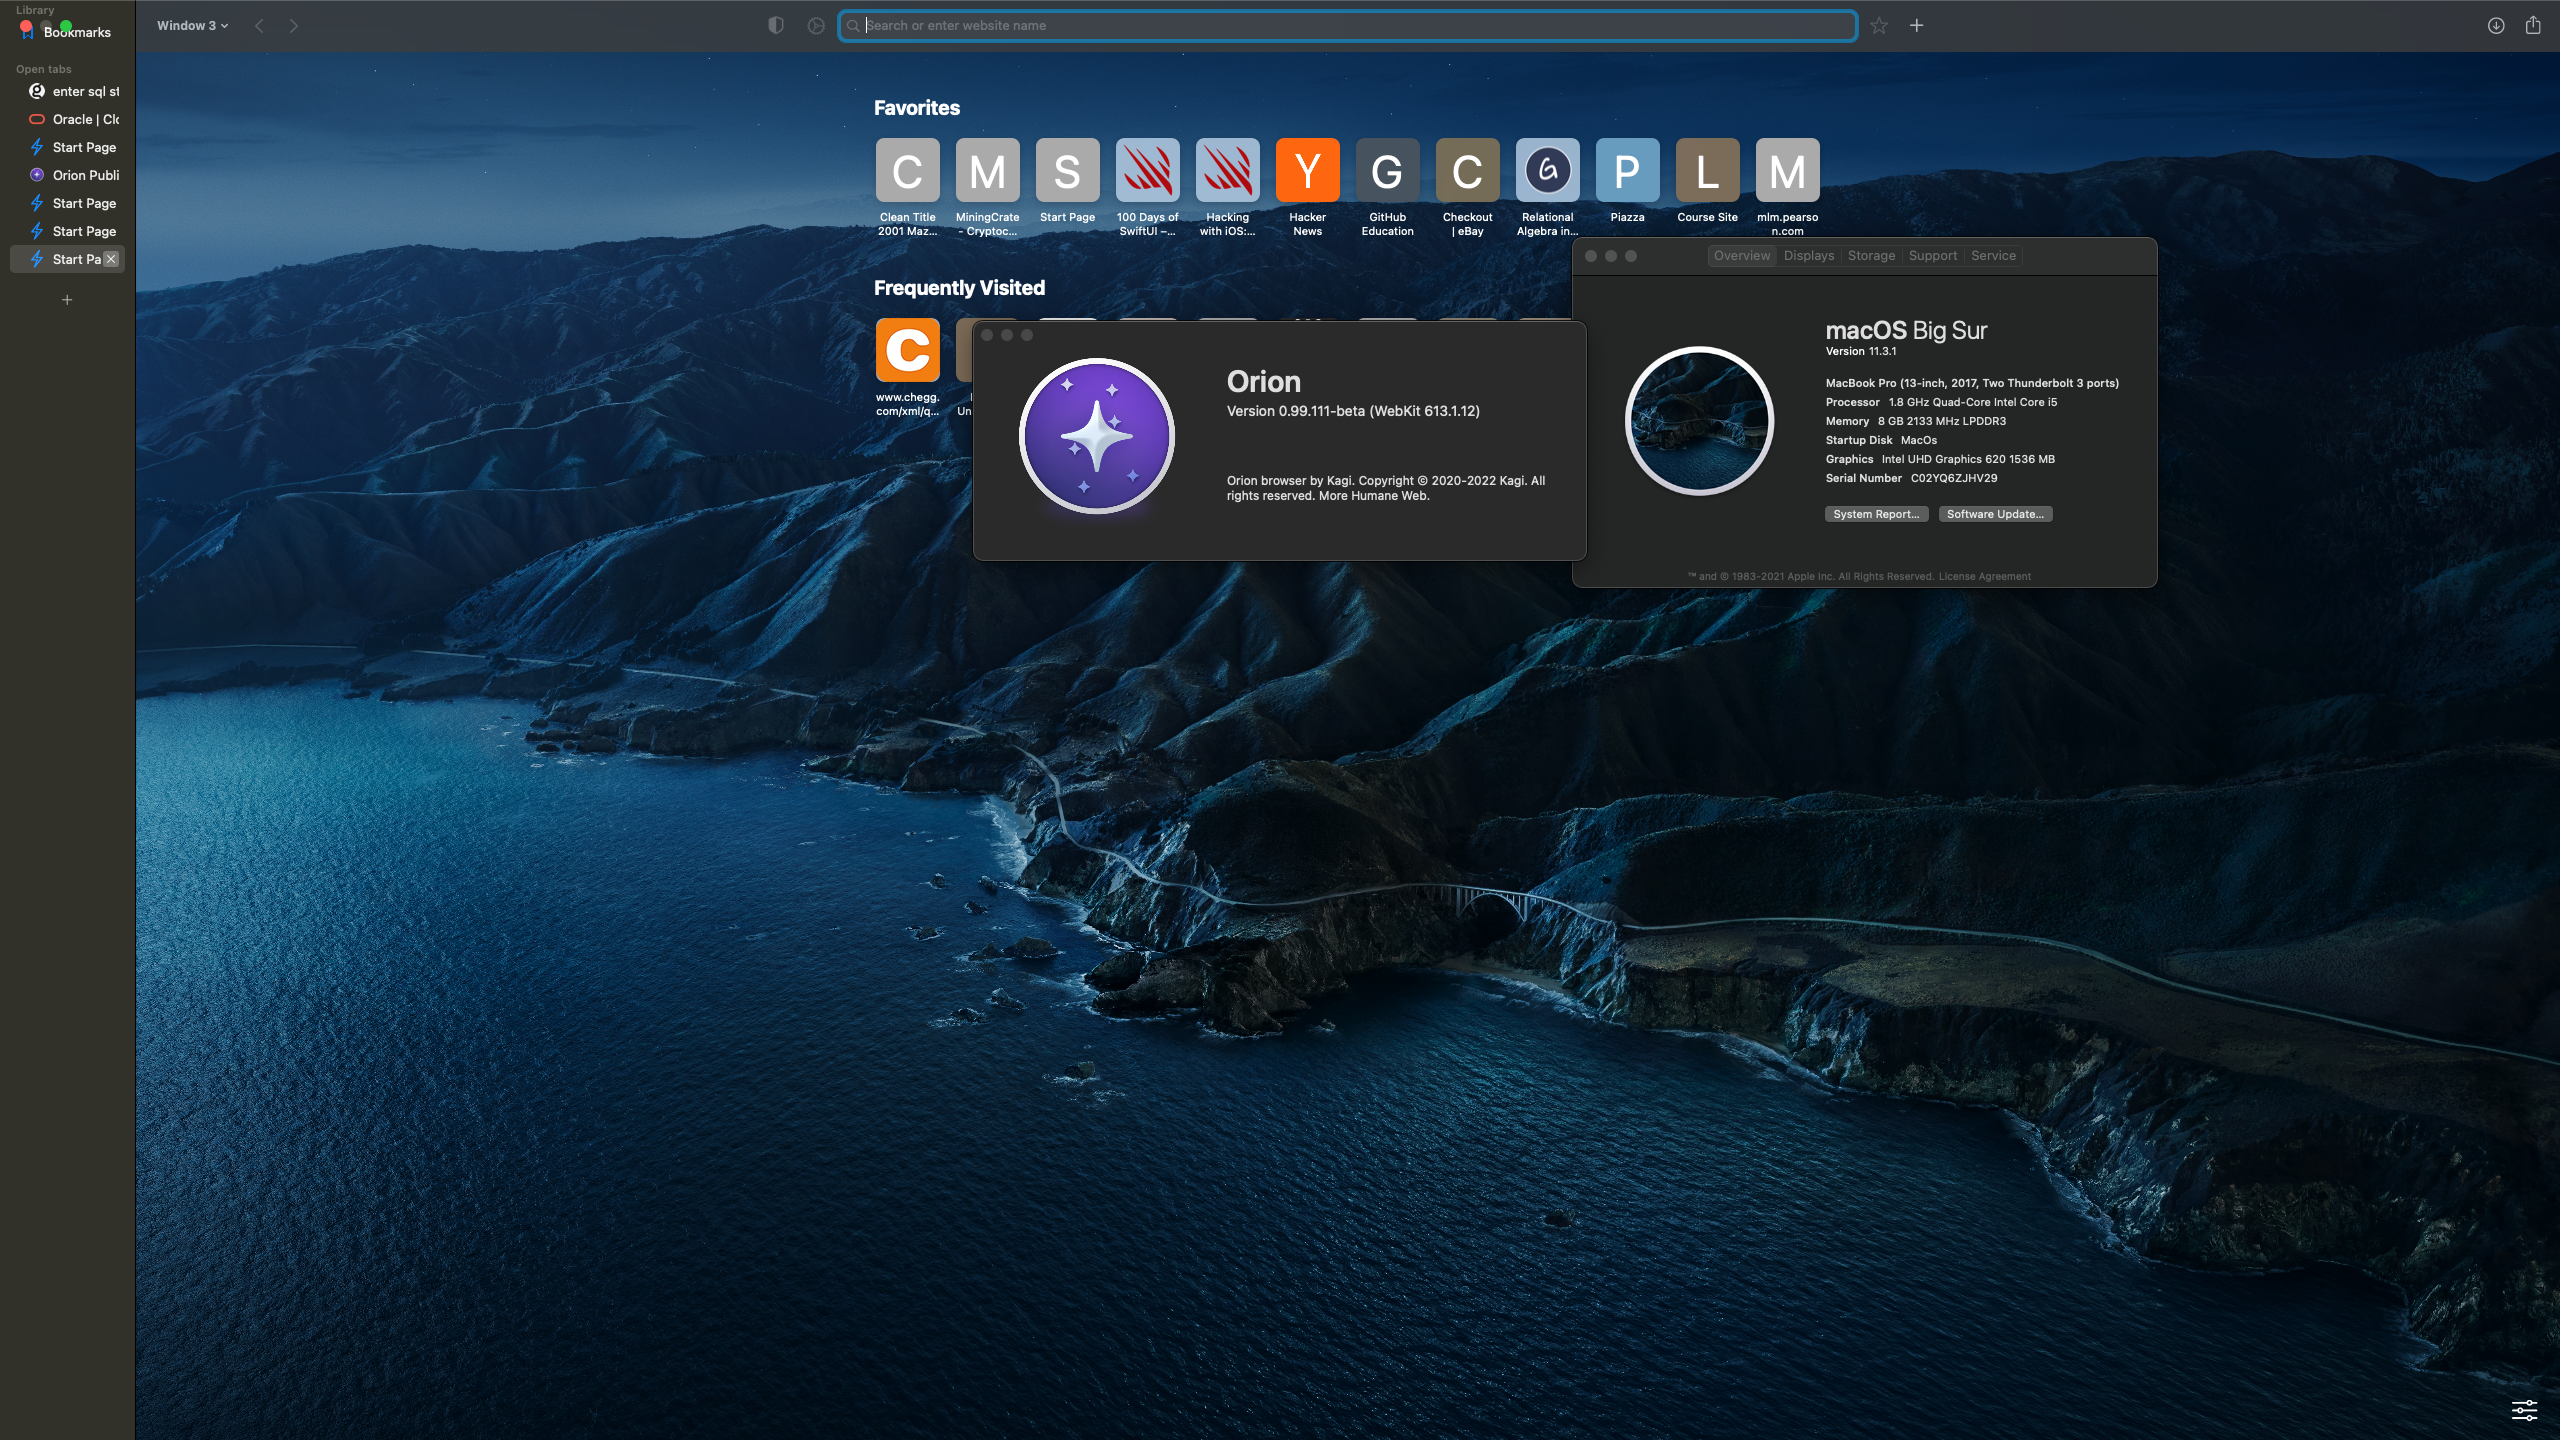The width and height of the screenshot is (2560, 1440).
Task: Bookmark page with the star icon
Action: click(x=1879, y=26)
